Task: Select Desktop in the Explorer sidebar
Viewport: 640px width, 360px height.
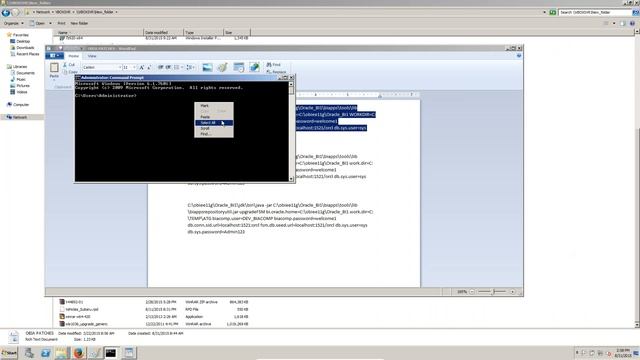Action: pos(20,41)
